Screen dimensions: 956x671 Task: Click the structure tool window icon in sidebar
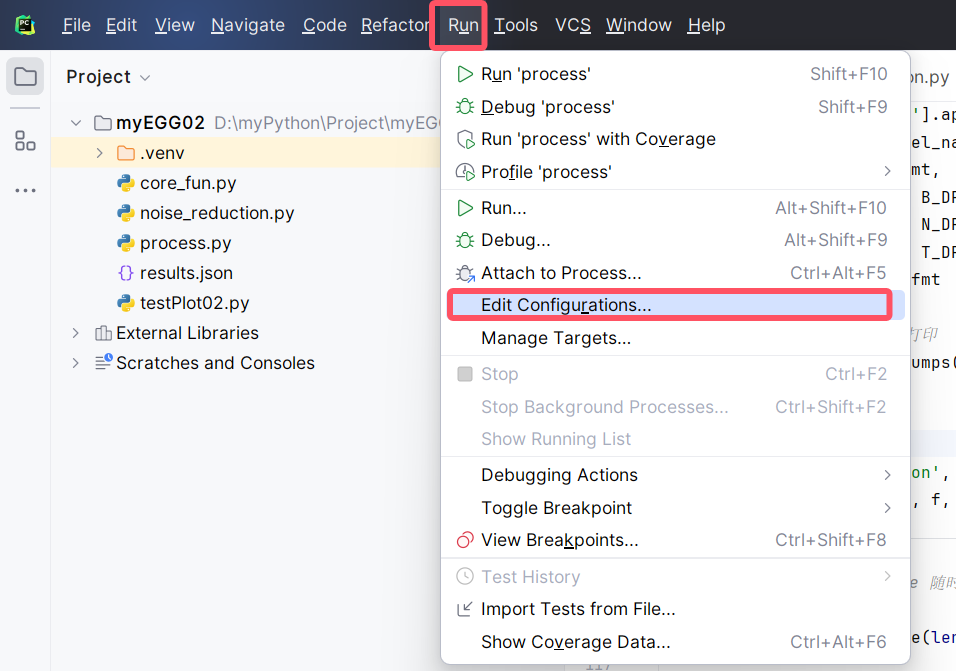click(24, 140)
